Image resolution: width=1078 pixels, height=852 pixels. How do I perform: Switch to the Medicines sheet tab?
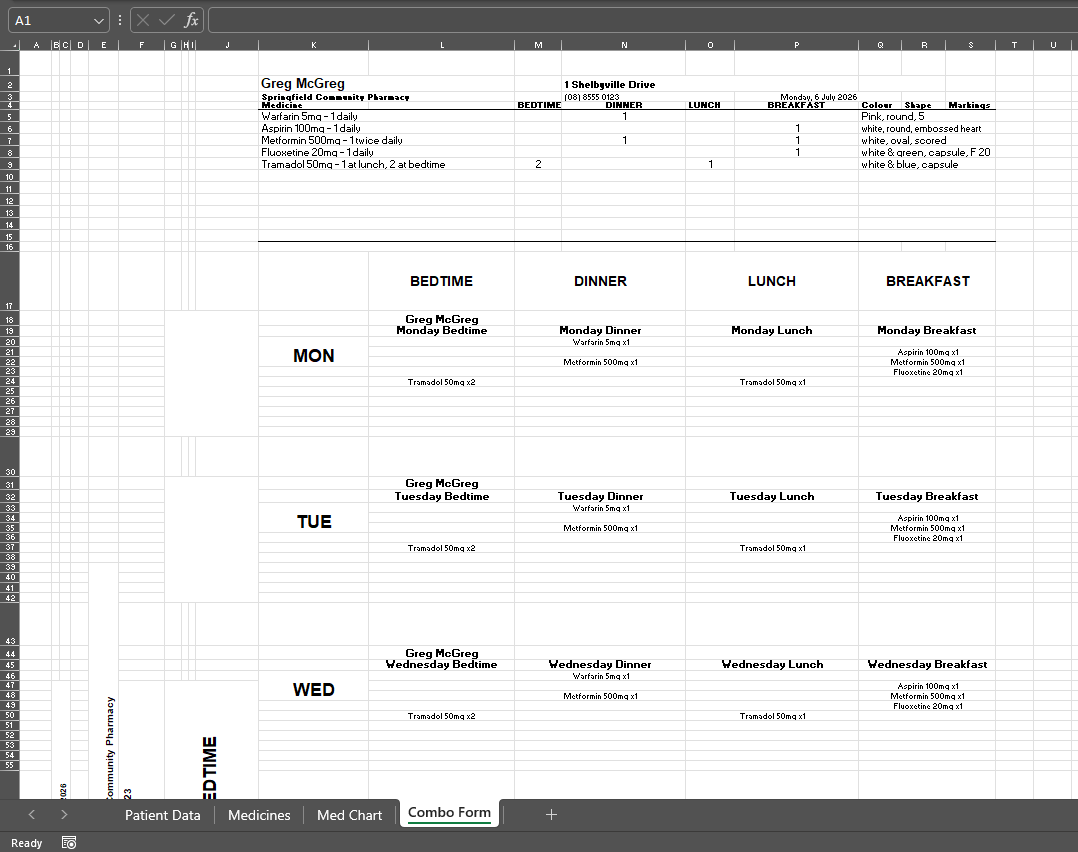(x=259, y=815)
